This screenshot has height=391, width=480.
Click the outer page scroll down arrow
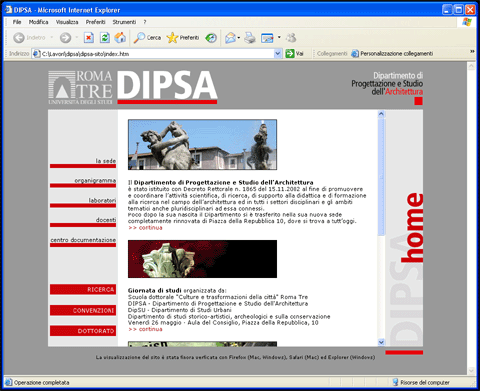(471, 371)
